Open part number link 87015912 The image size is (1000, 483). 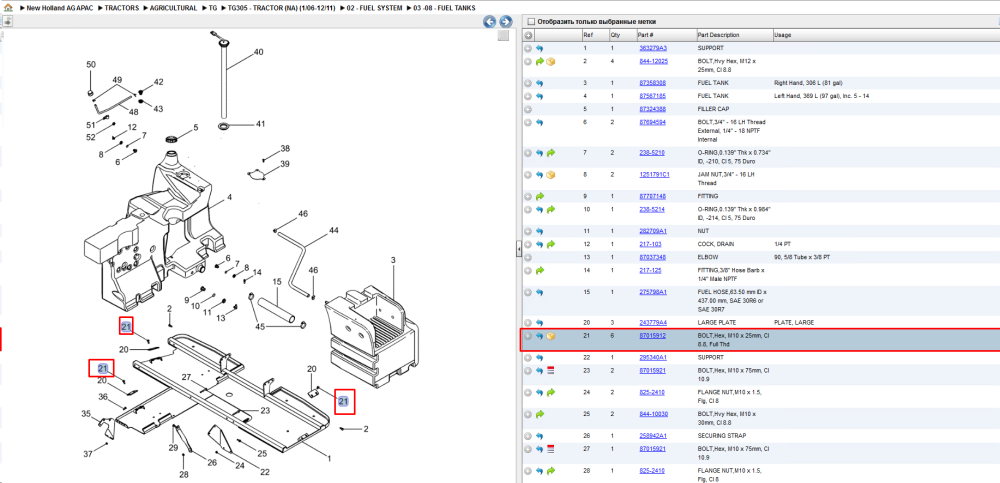point(653,336)
